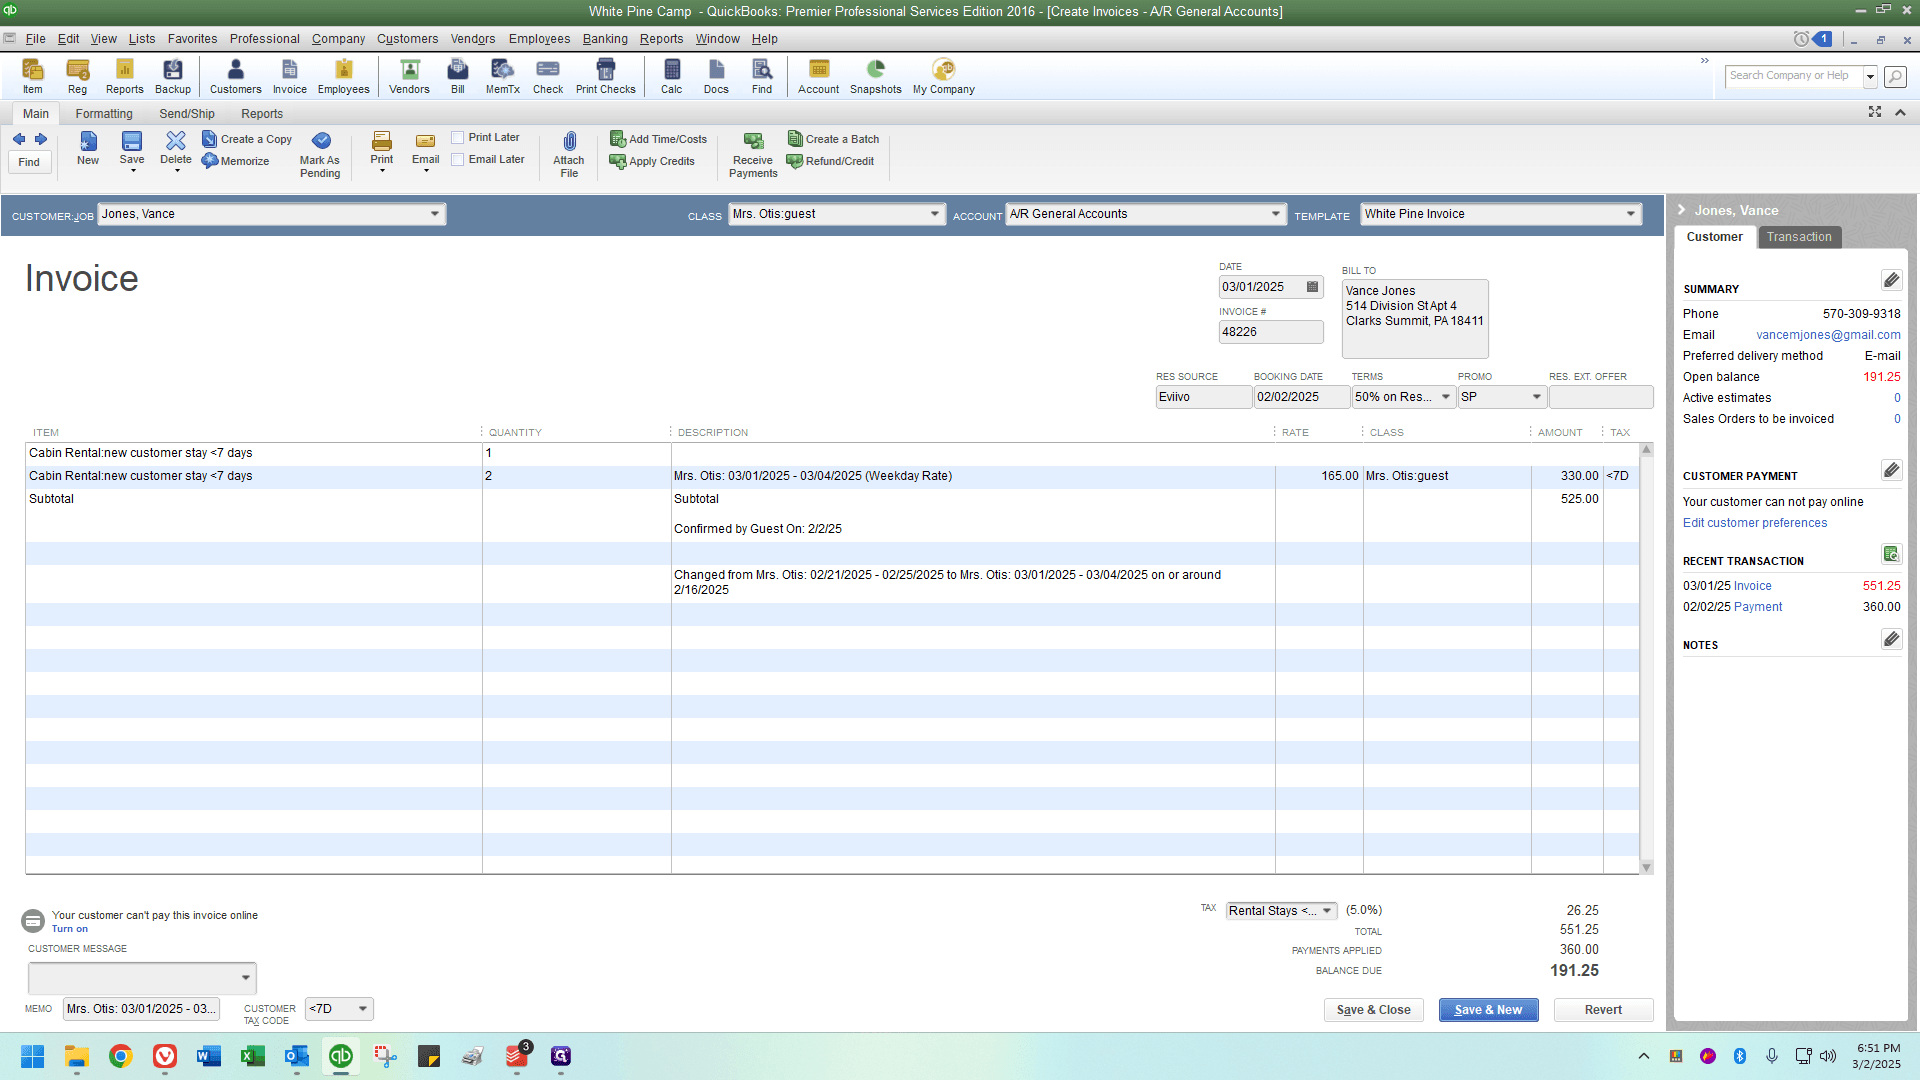
Task: Open Excel from Windows taskbar
Action: coord(252,1056)
